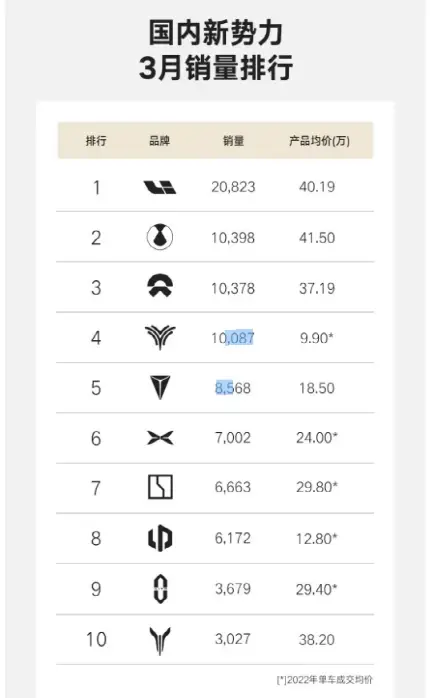Click the AITO logo in rank 9

click(160, 589)
